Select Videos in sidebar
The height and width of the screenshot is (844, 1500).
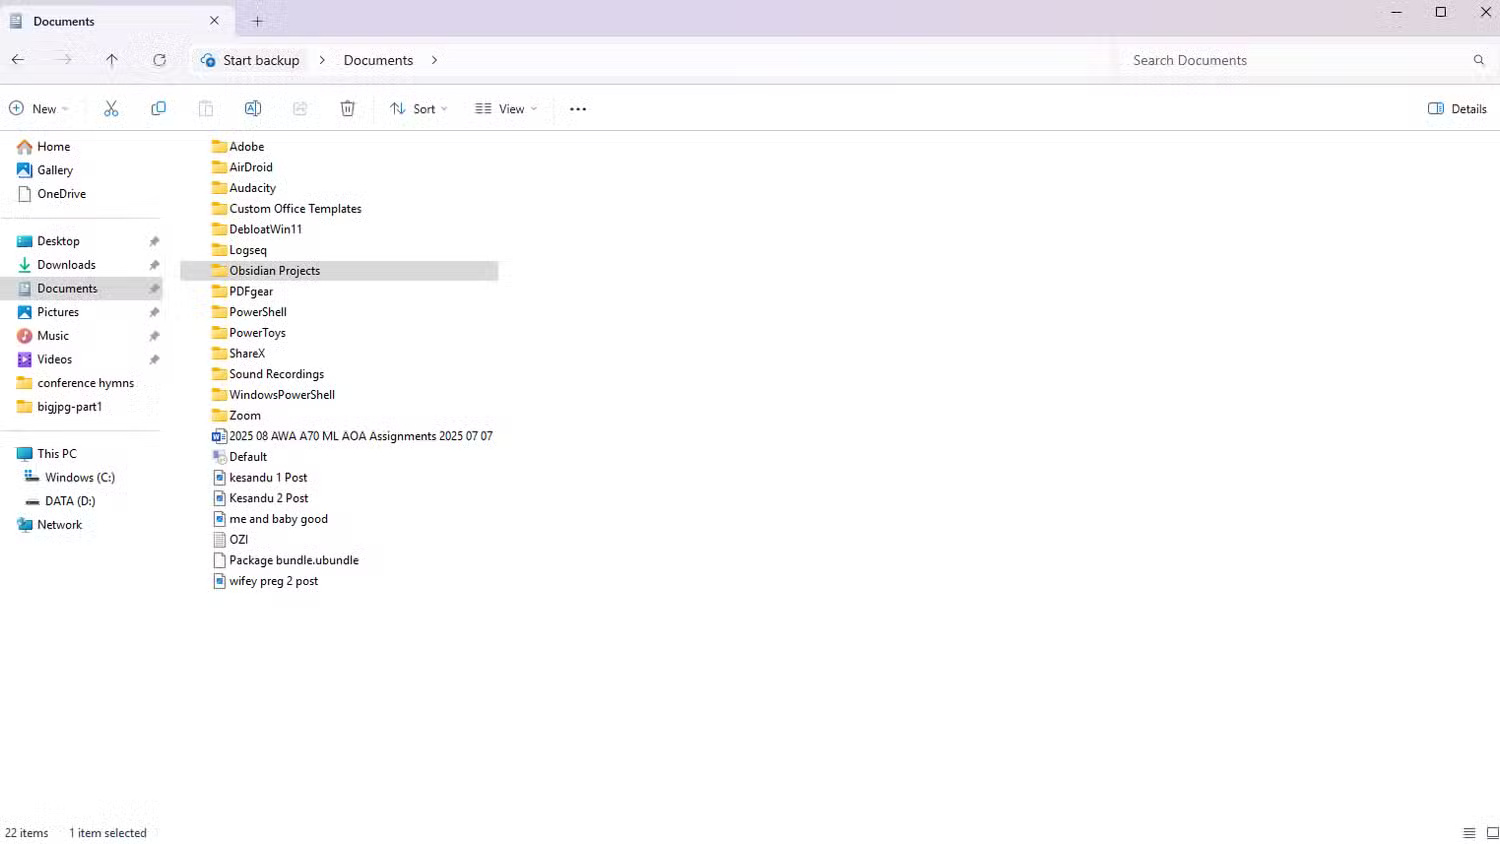click(x=54, y=360)
